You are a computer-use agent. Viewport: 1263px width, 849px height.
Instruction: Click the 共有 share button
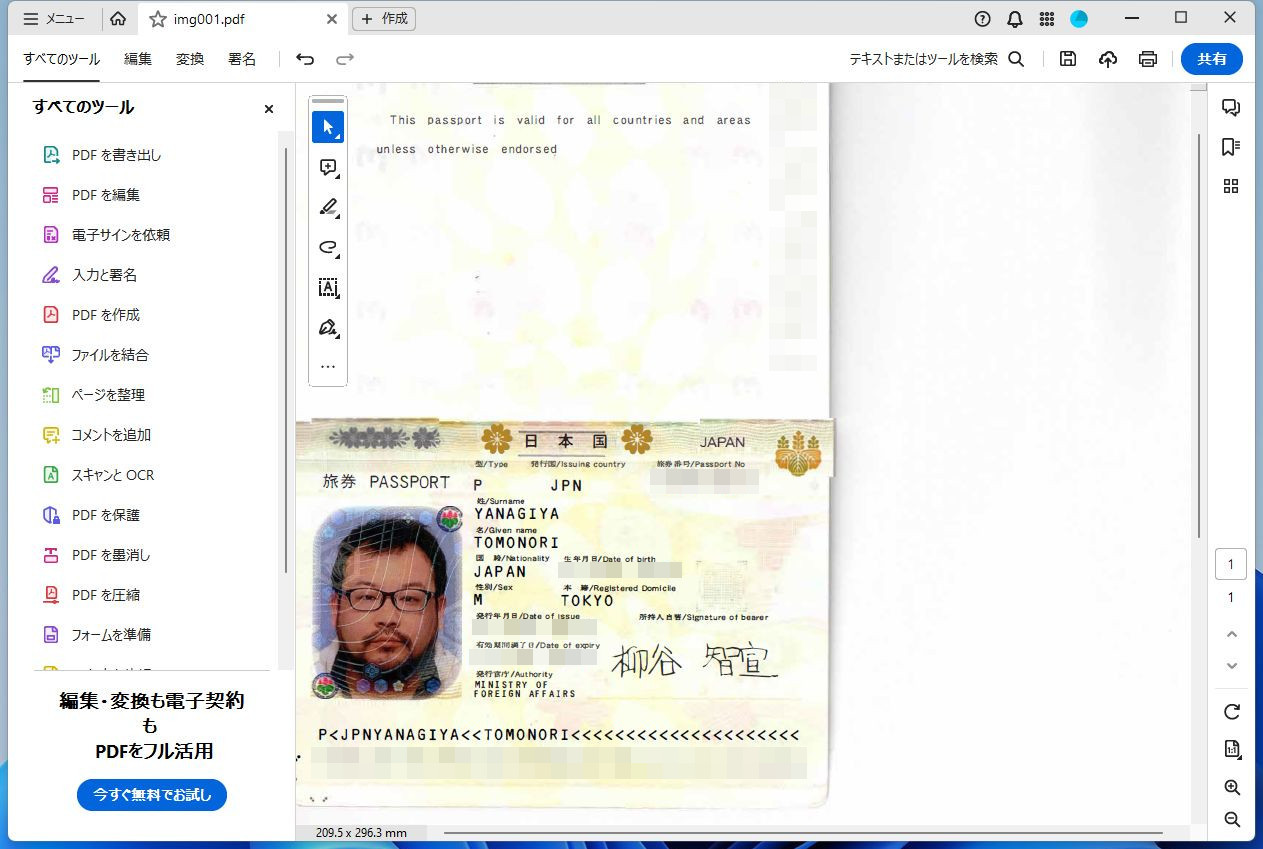tap(1211, 59)
